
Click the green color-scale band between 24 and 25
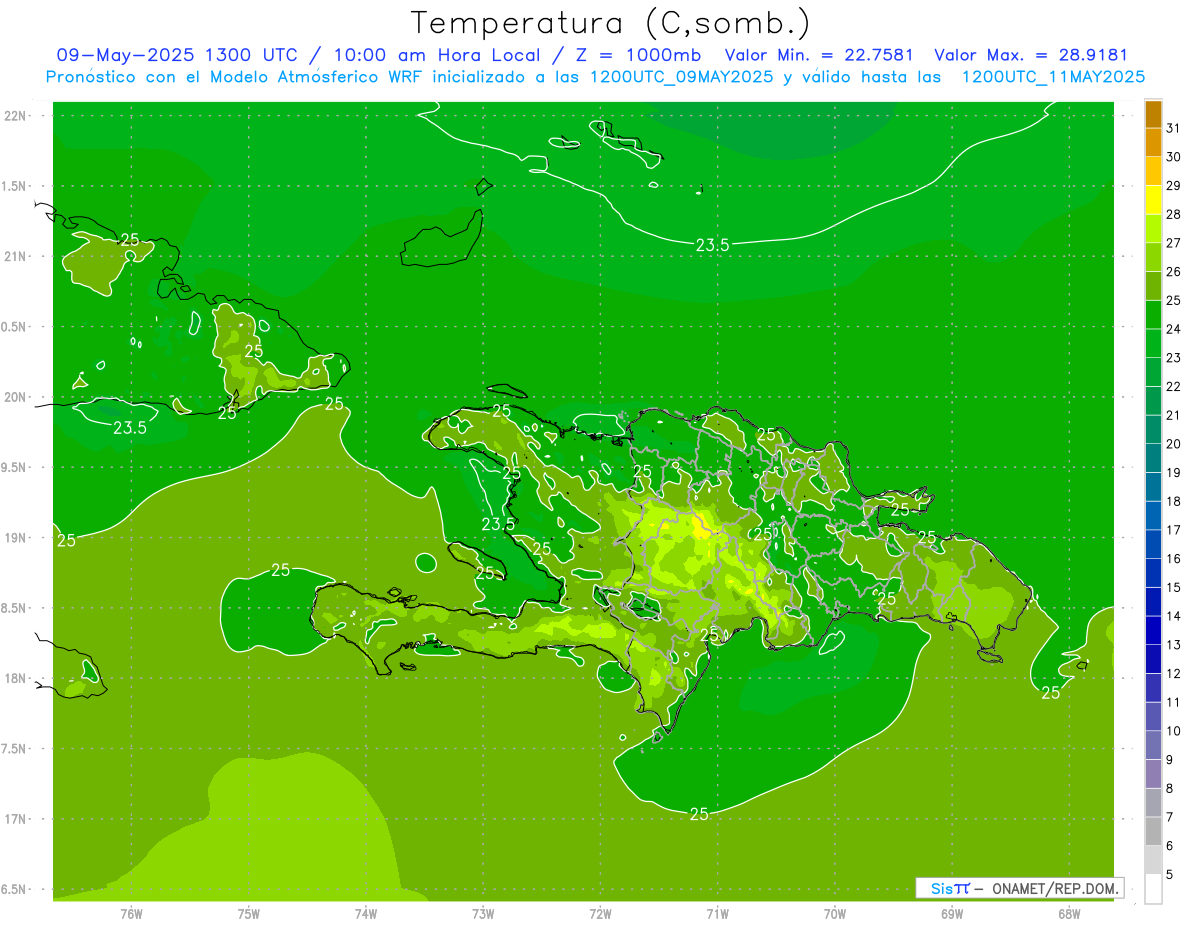(1153, 315)
